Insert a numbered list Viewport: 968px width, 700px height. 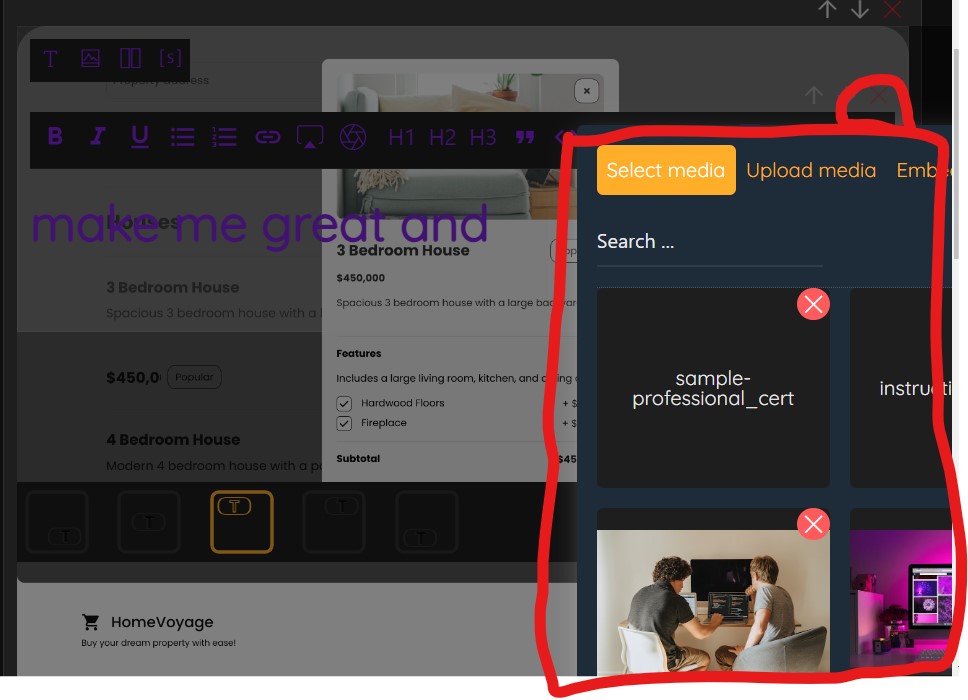point(224,136)
